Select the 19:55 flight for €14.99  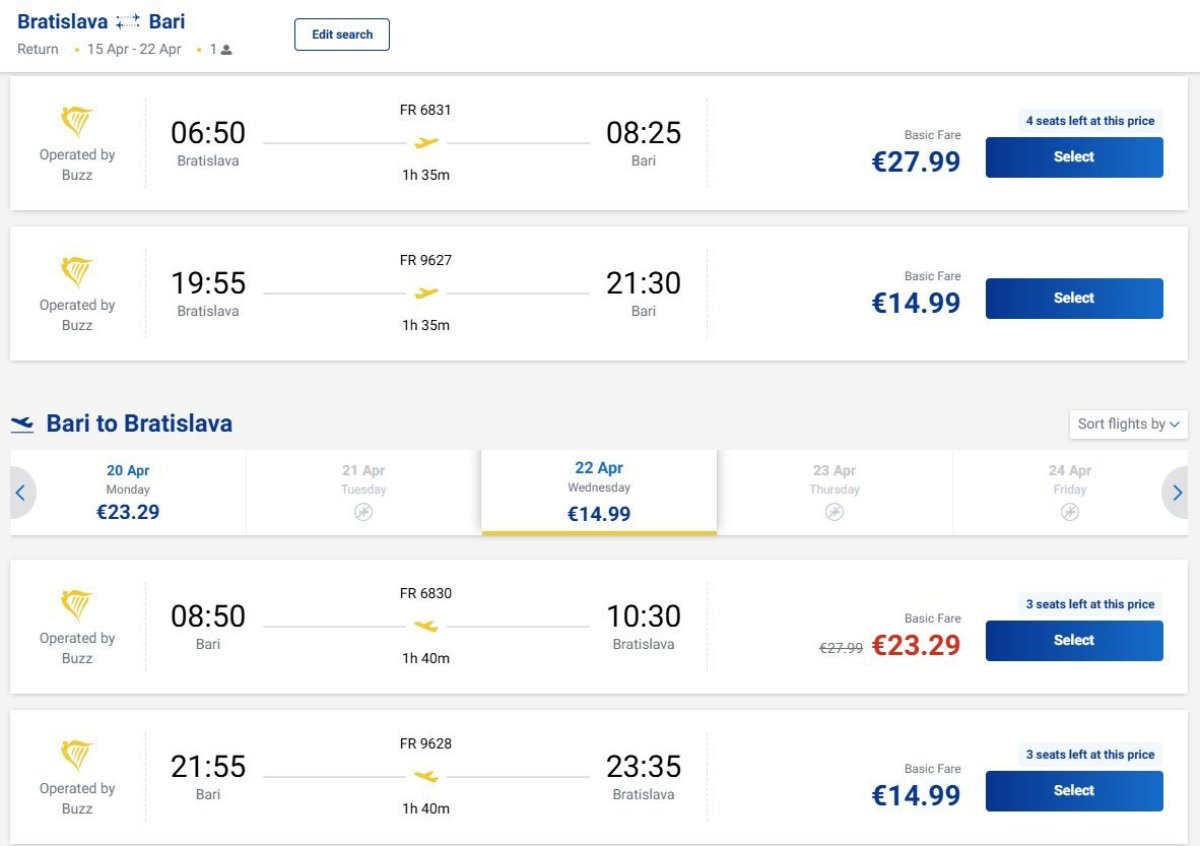point(1074,298)
